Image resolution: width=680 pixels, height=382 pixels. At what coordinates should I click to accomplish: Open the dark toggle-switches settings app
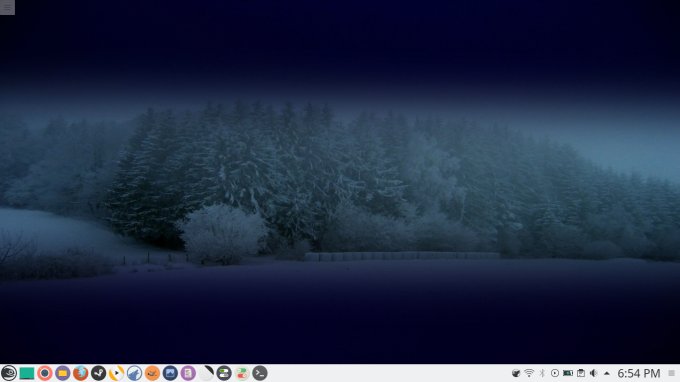[224, 373]
